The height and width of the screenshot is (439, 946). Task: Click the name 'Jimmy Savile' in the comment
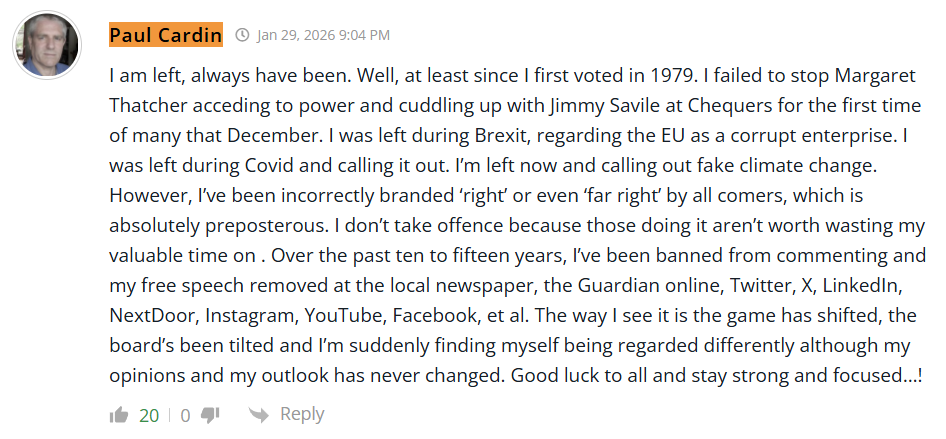pyautogui.click(x=537, y=105)
